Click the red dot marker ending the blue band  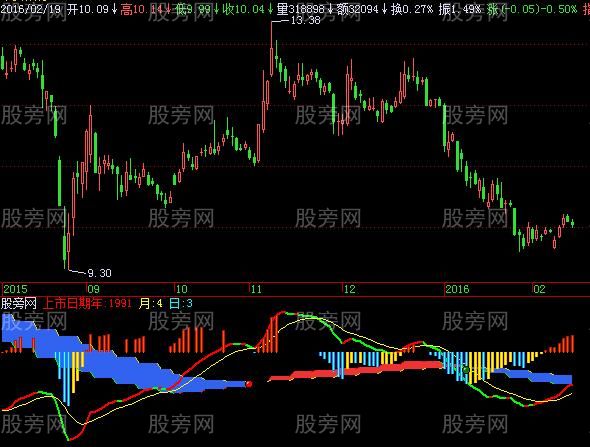click(x=249, y=384)
